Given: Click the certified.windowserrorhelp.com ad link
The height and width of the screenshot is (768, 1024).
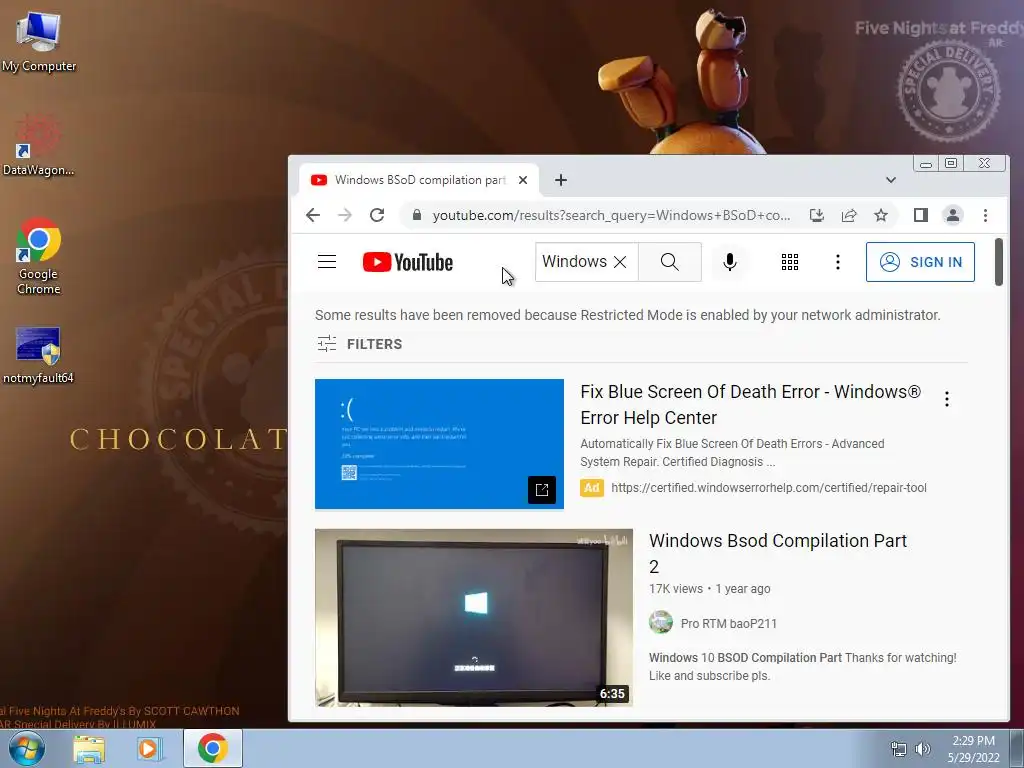Looking at the screenshot, I should click(x=769, y=488).
